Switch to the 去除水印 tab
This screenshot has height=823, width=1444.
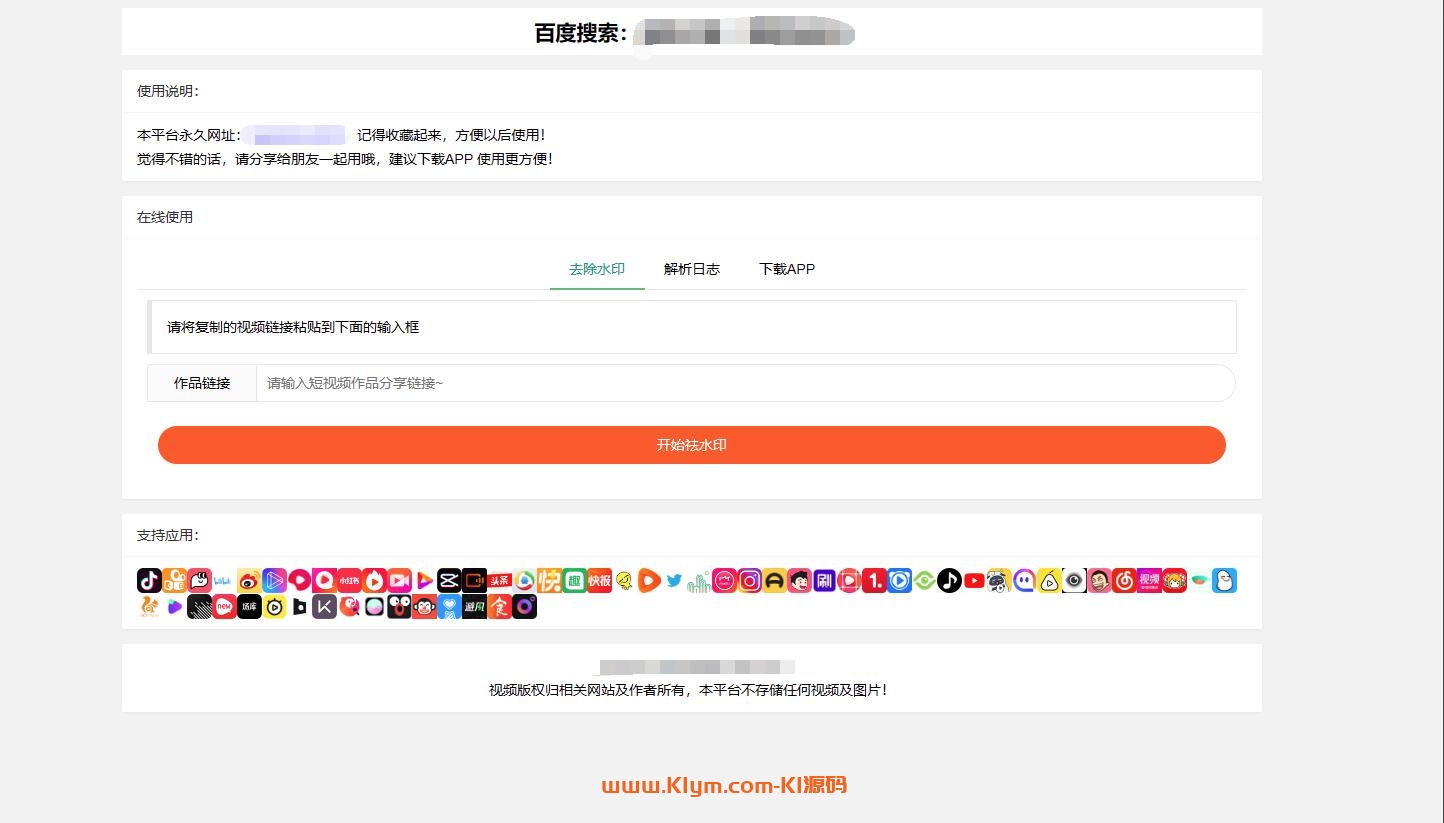coord(597,269)
